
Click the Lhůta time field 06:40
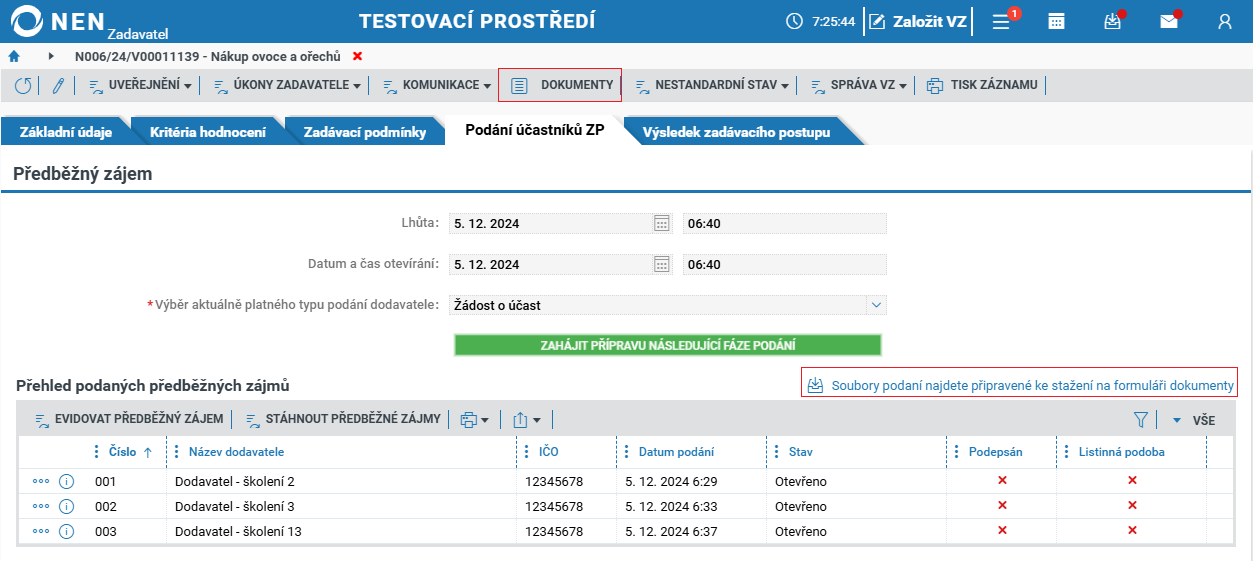(785, 223)
